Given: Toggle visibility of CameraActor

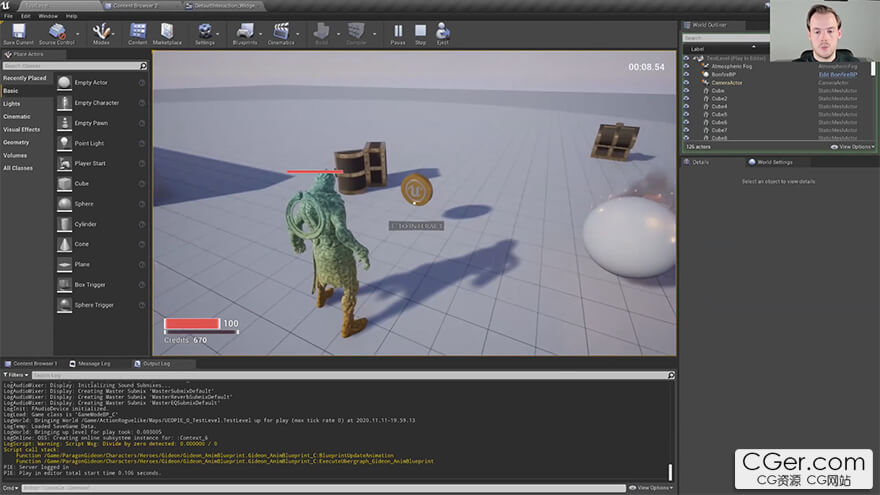Looking at the screenshot, I should pos(686,82).
